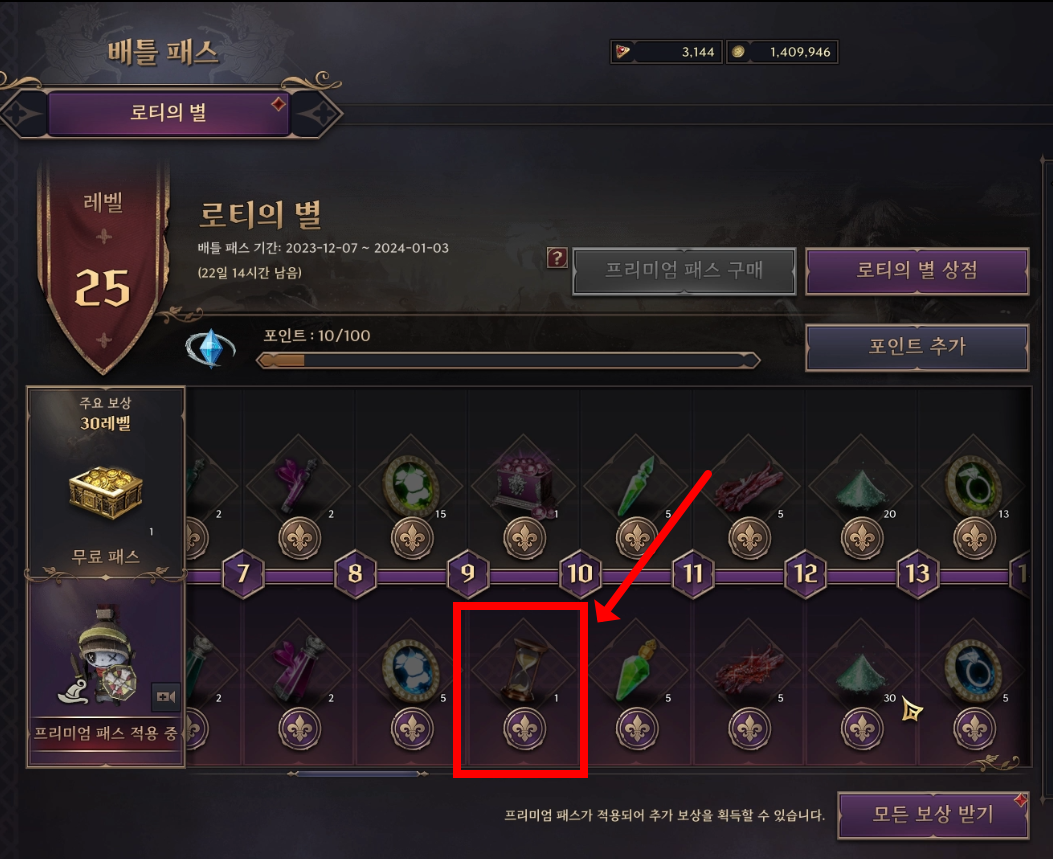This screenshot has width=1053, height=859.
Task: Click the camera preview icon on premium mascot
Action: 165,696
